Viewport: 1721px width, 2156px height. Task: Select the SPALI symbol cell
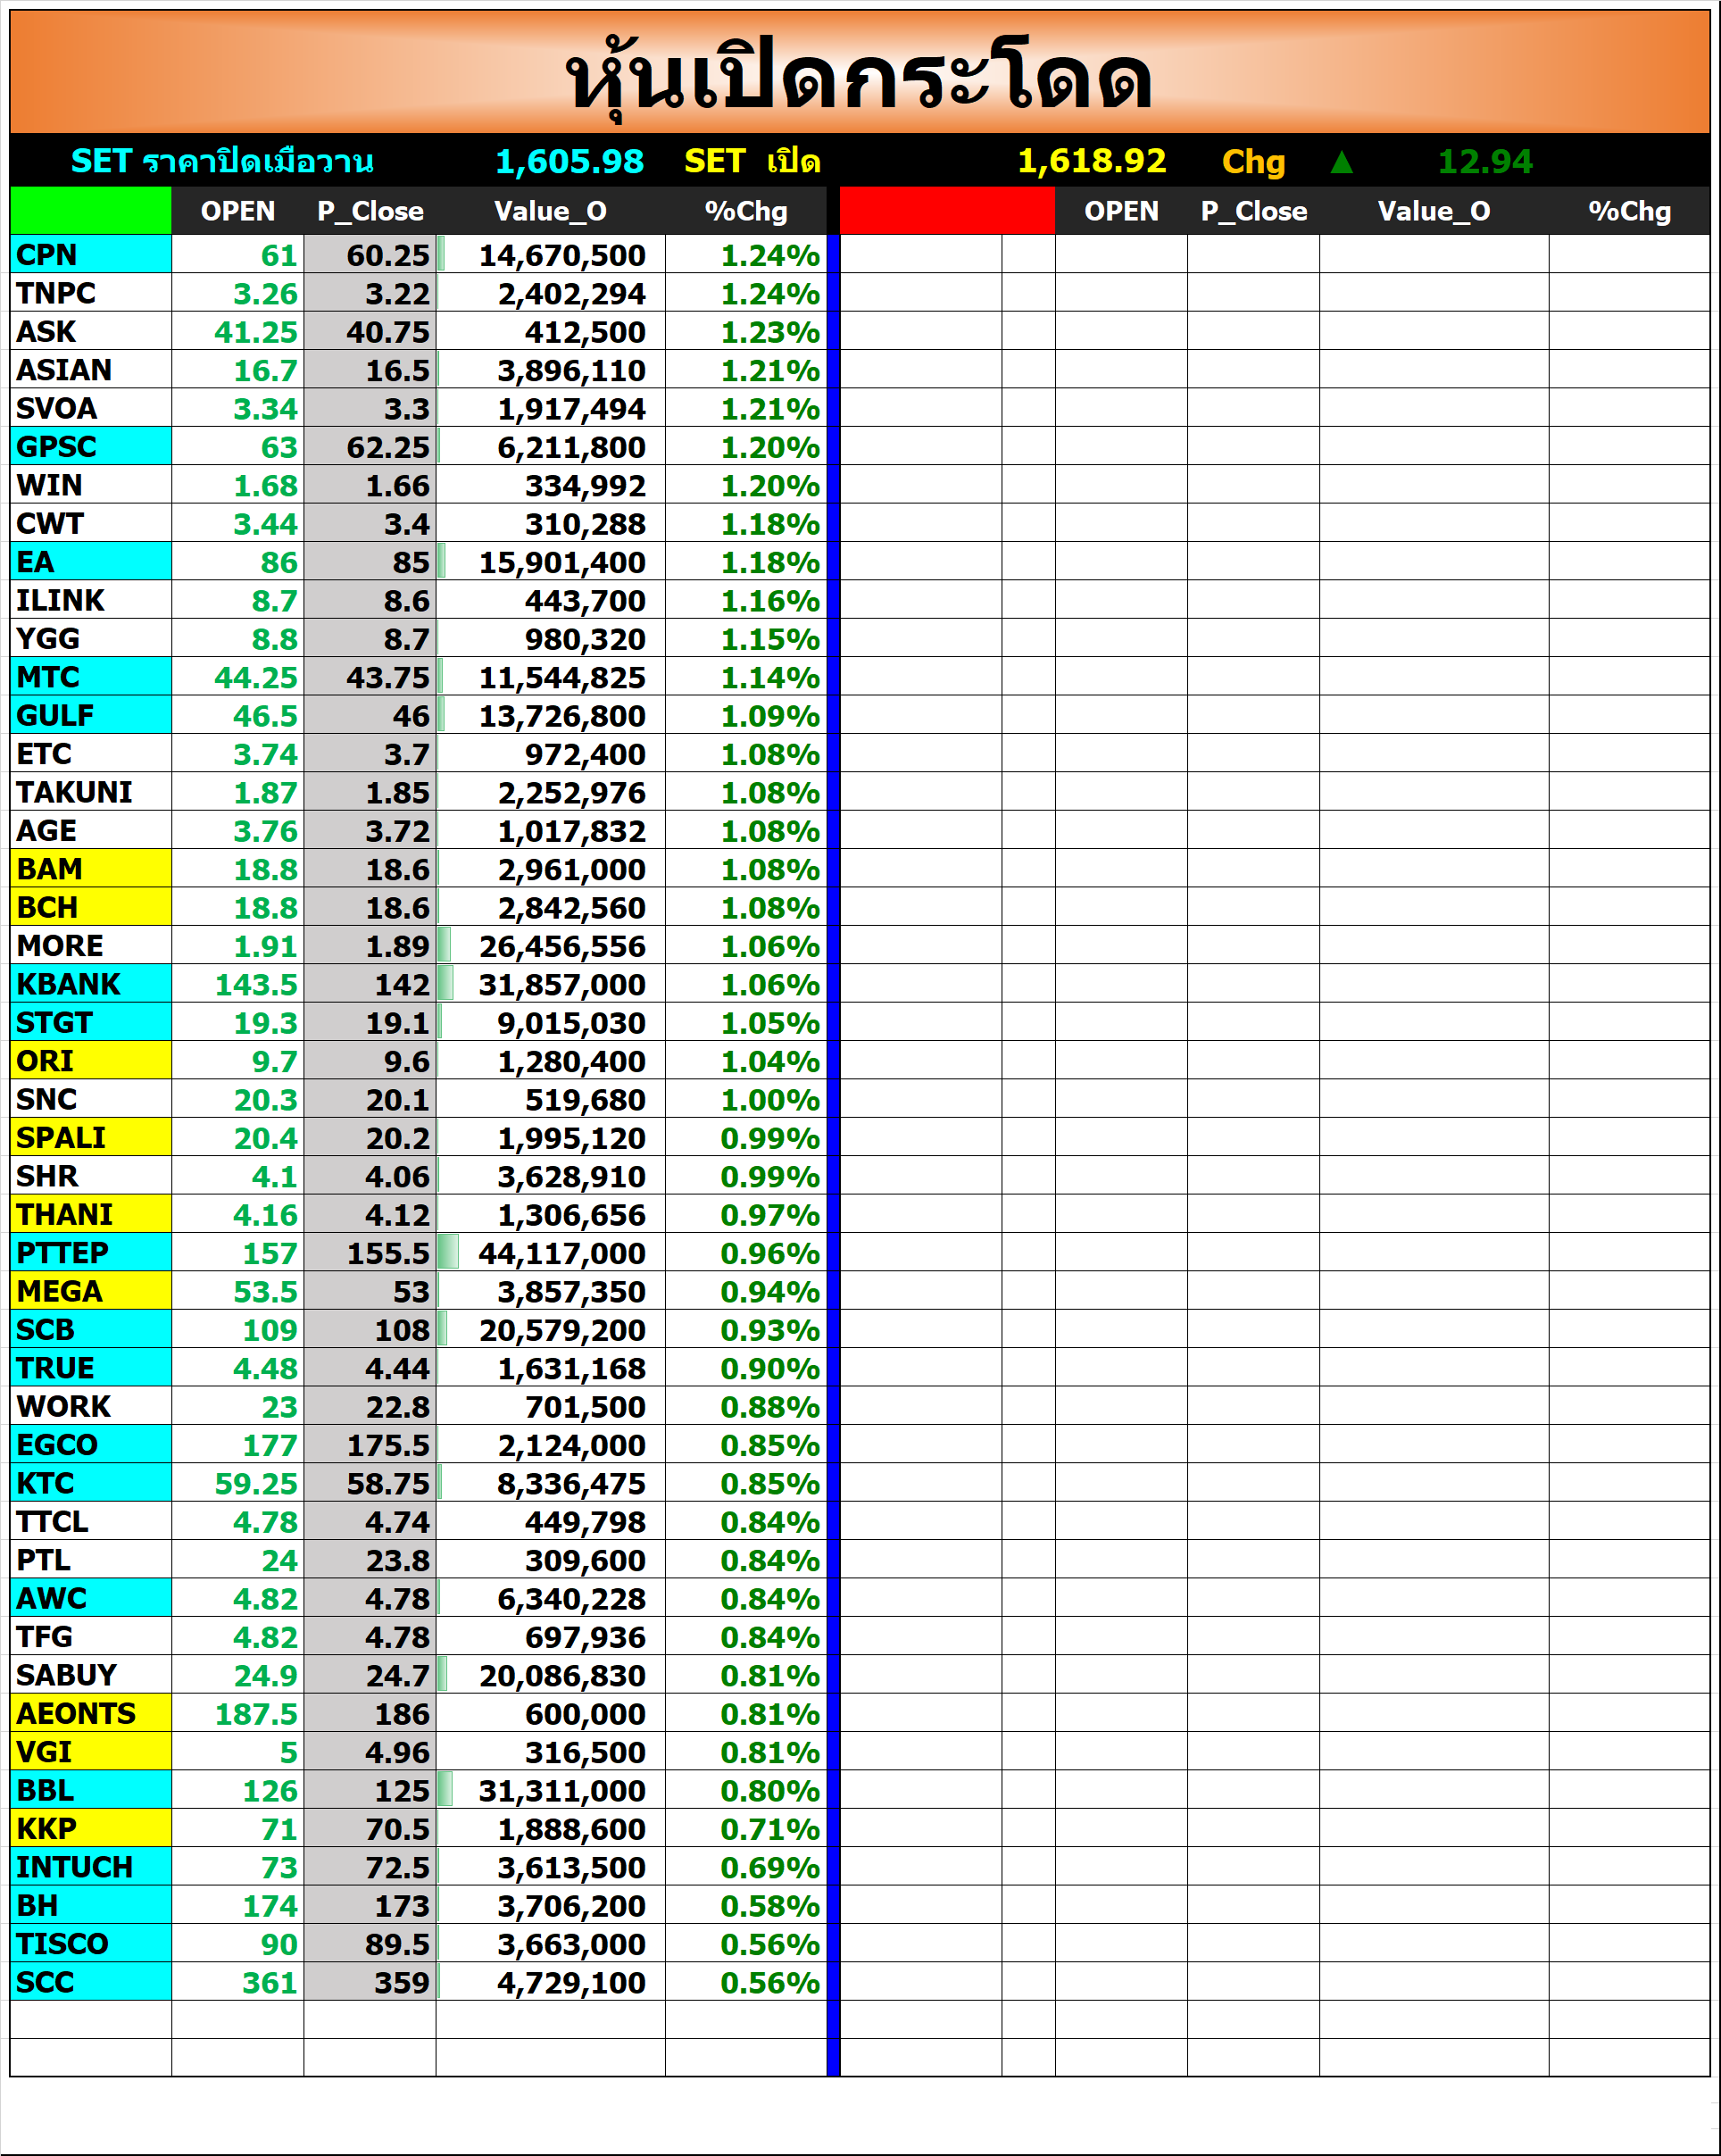[x=91, y=1137]
